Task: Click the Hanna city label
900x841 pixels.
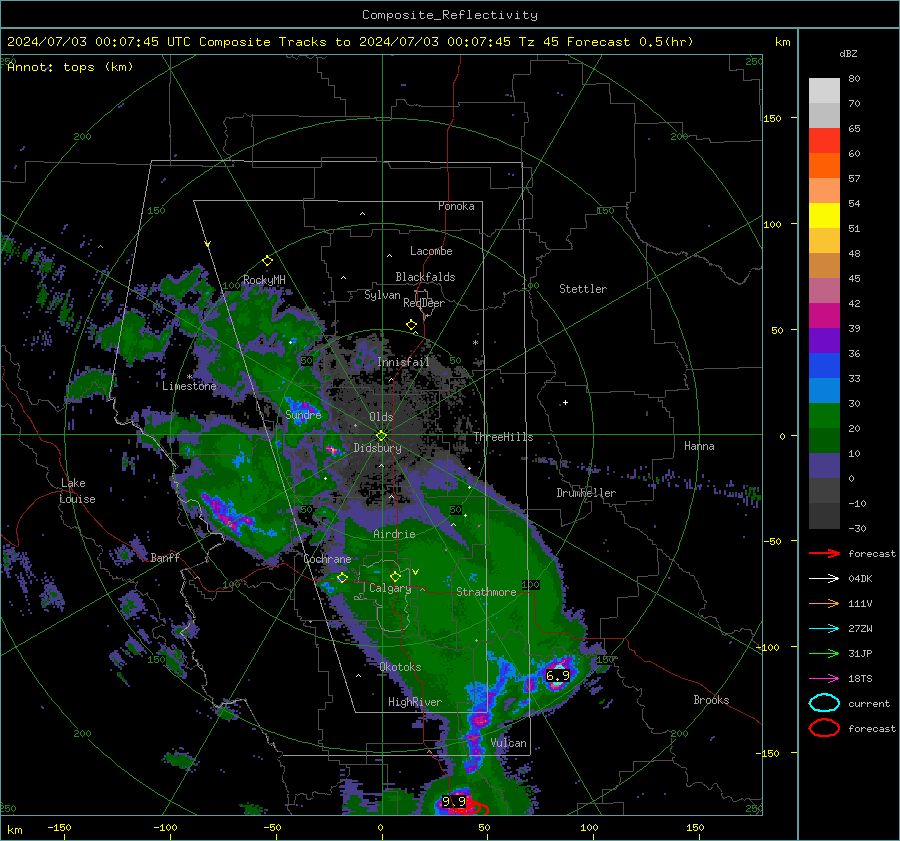Action: coord(699,446)
